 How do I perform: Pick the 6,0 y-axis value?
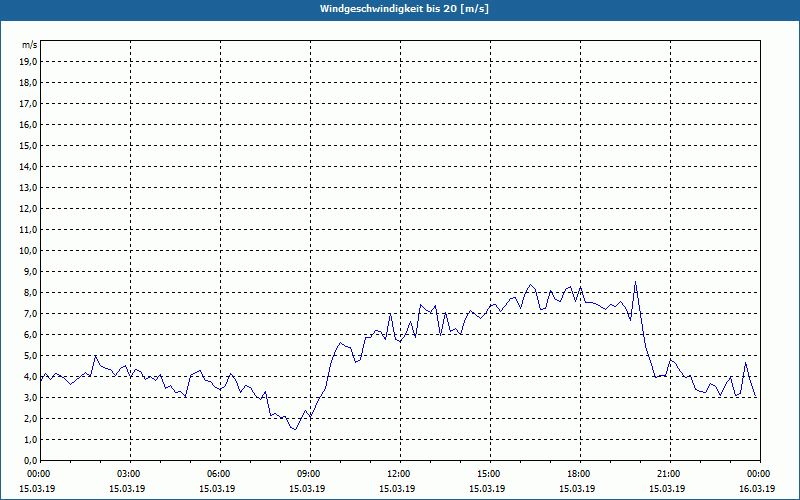30,335
